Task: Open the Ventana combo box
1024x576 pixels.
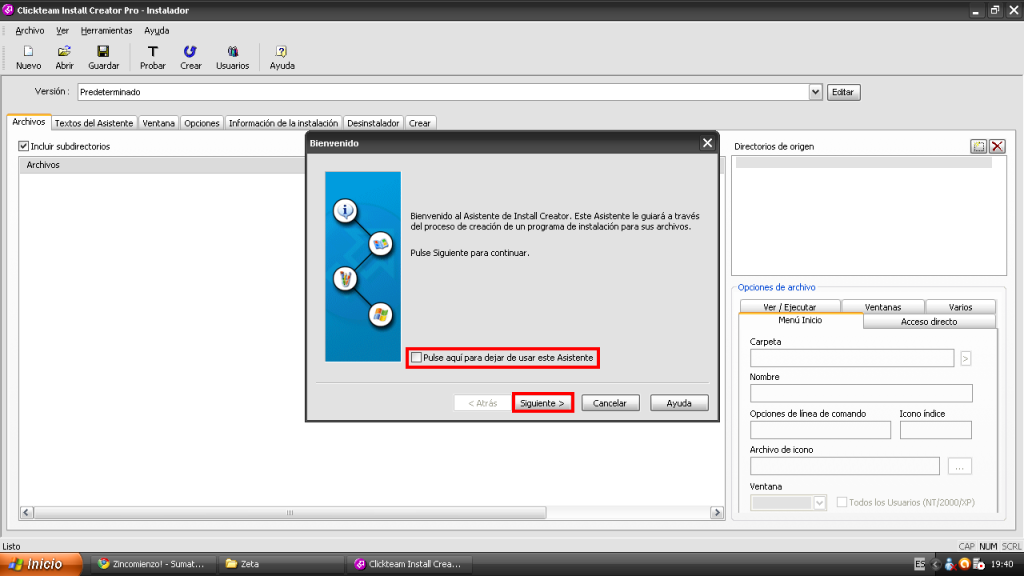Action: (x=788, y=502)
